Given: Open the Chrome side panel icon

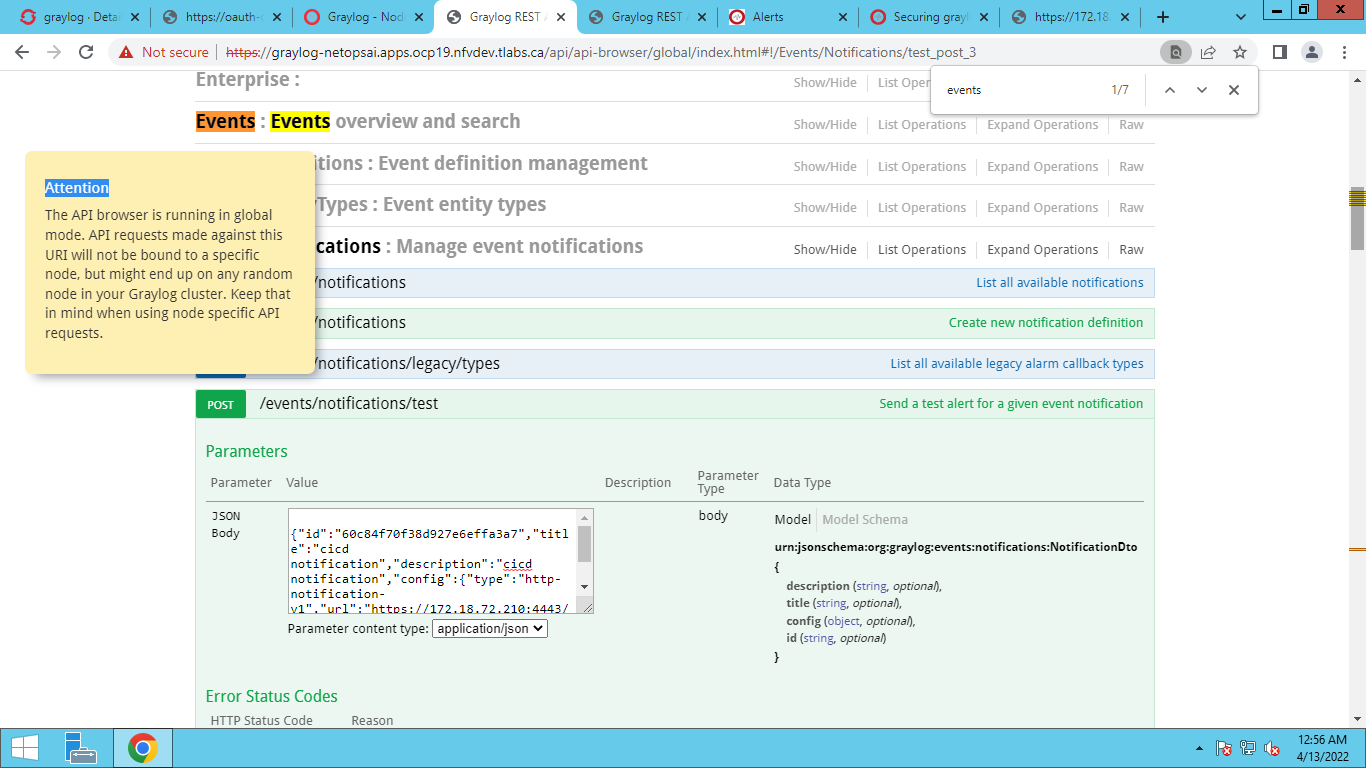Looking at the screenshot, I should 1279,52.
